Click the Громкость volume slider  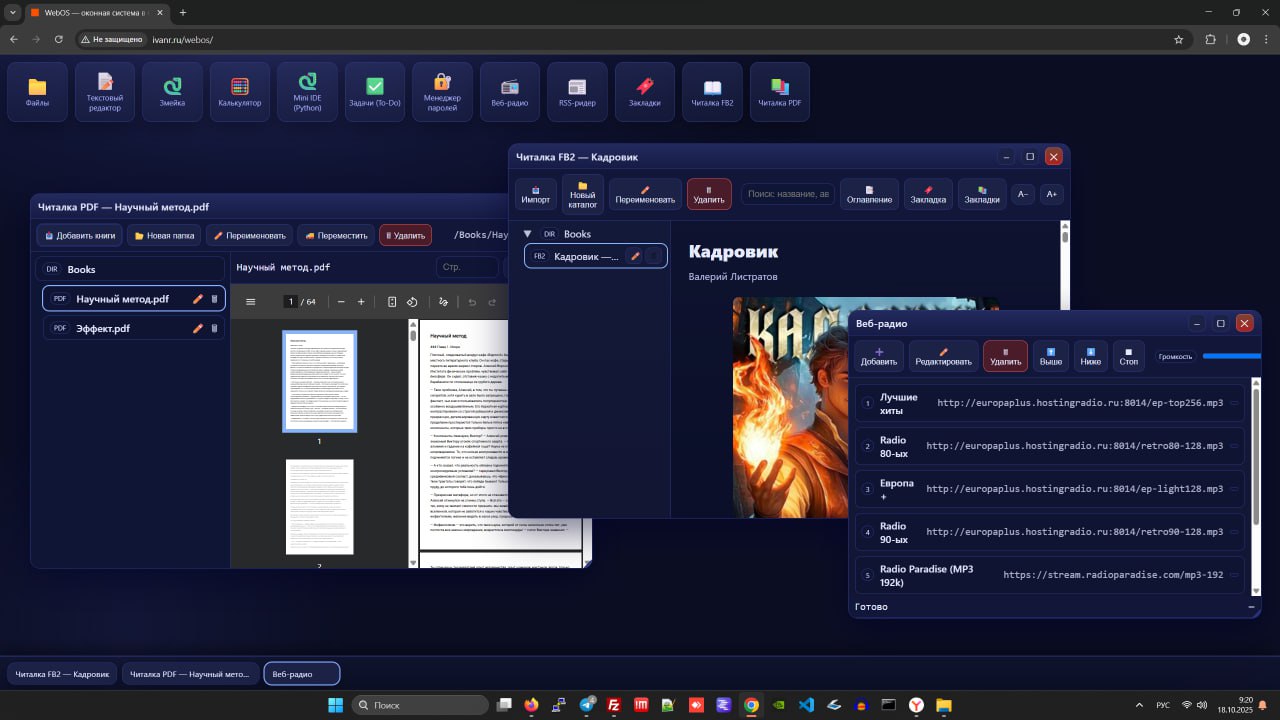pyautogui.click(x=1231, y=355)
